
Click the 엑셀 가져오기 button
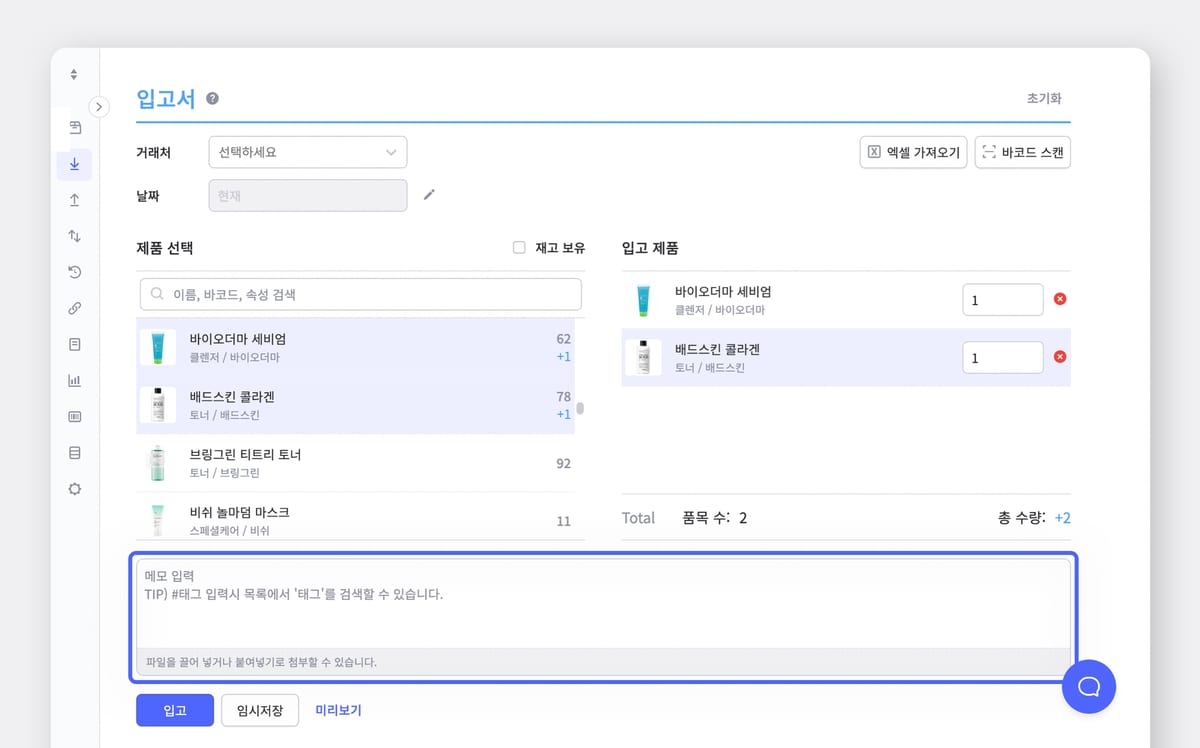tap(912, 152)
